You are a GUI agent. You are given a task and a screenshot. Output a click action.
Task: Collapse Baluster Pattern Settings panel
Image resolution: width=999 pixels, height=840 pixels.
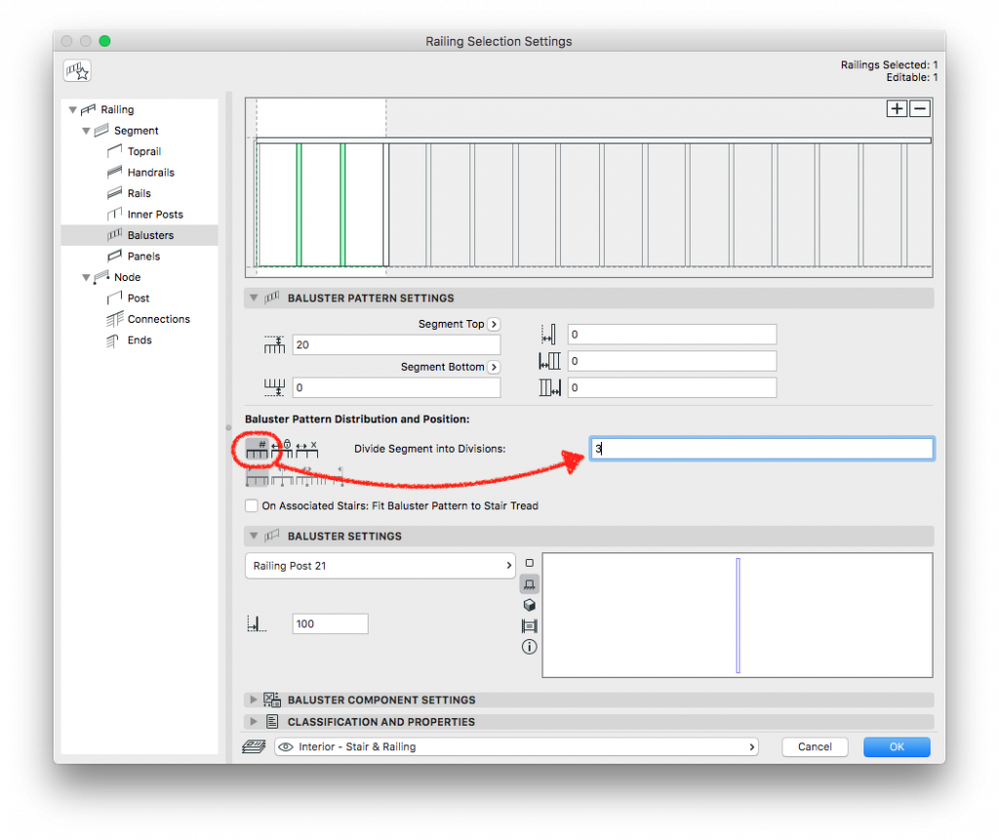[x=254, y=298]
